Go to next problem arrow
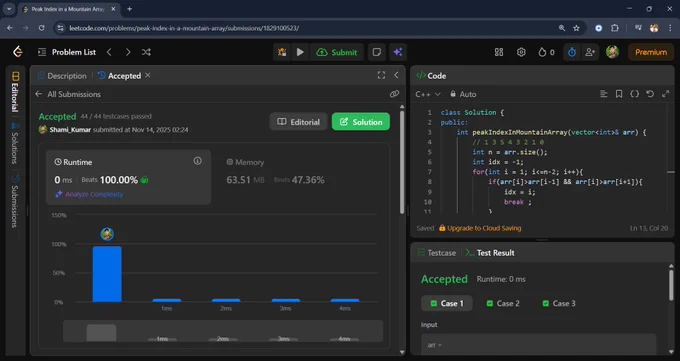This screenshot has width=680, height=361. pos(128,52)
